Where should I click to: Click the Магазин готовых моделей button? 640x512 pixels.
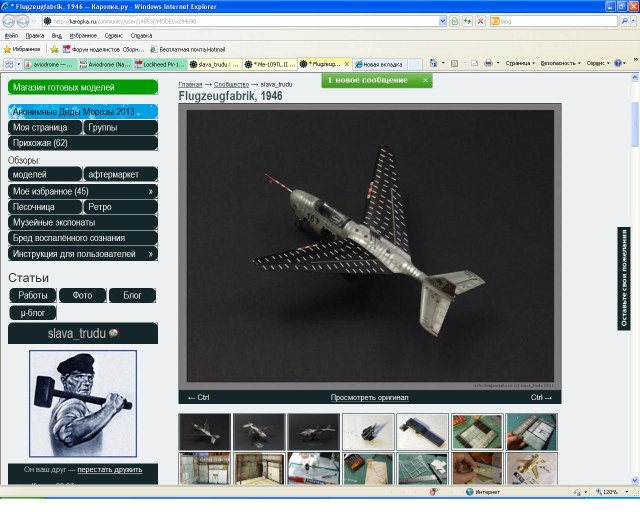[x=82, y=87]
